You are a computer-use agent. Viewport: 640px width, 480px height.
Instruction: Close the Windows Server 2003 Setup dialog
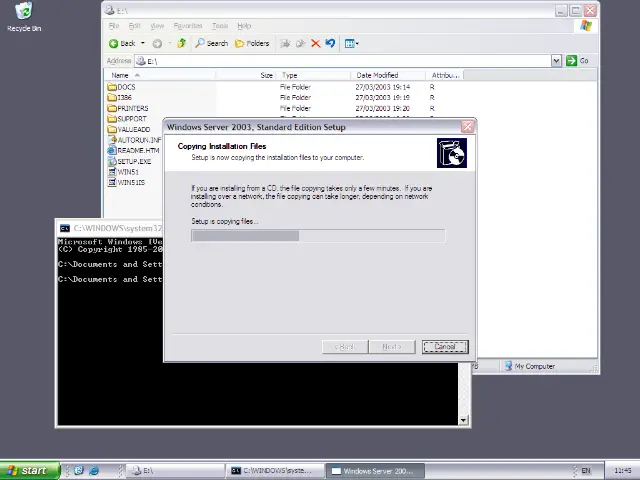(x=468, y=127)
